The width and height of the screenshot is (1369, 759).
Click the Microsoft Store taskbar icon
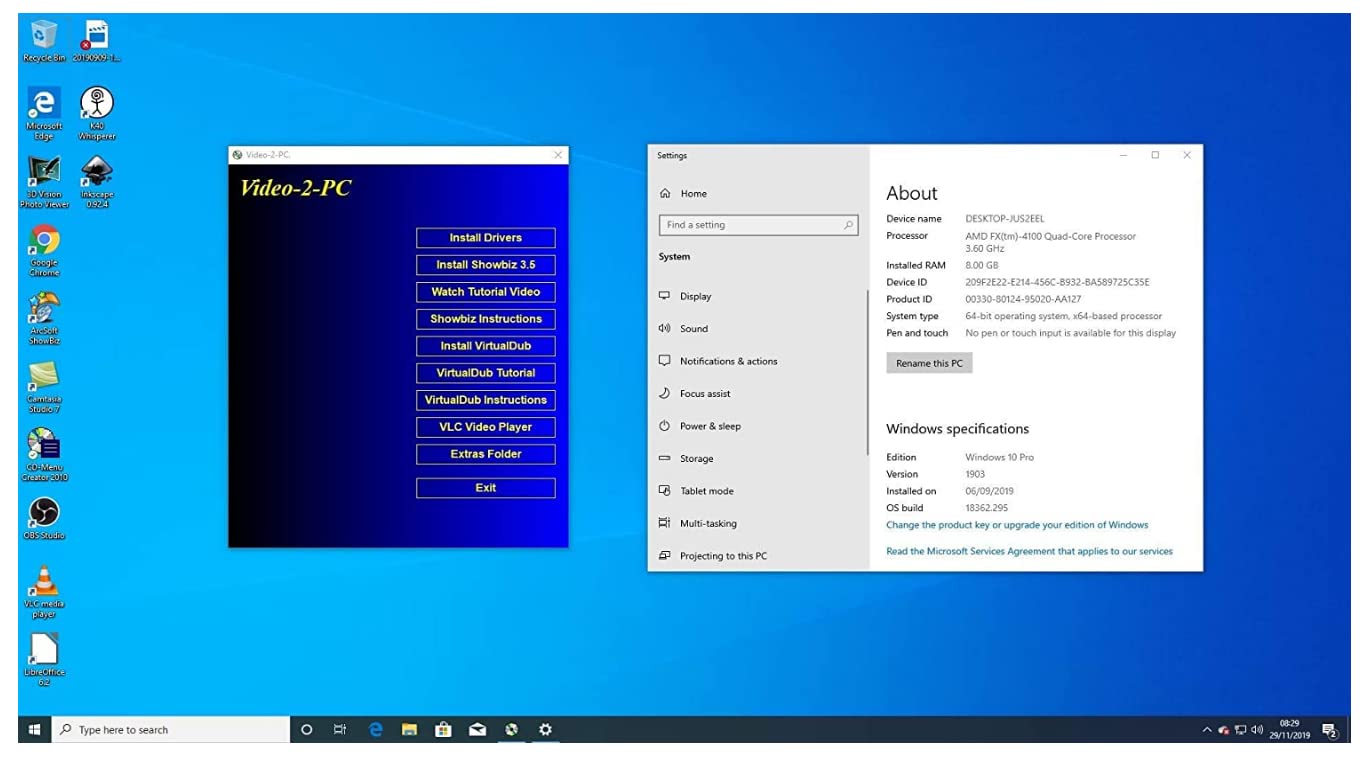[x=443, y=730]
